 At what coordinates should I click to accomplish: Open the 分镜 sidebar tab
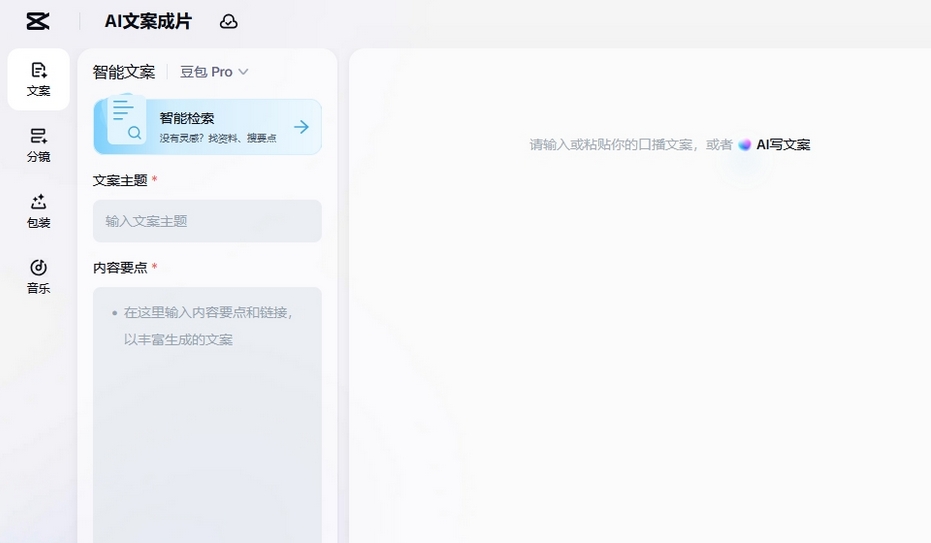point(39,145)
